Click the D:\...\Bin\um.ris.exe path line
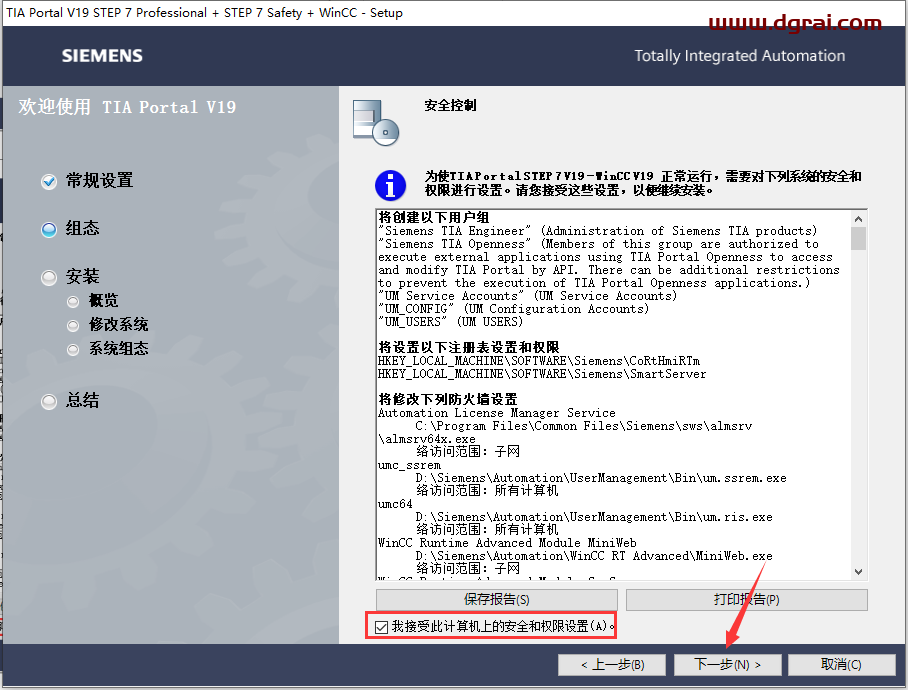The height and width of the screenshot is (690, 908). pyautogui.click(x=594, y=517)
